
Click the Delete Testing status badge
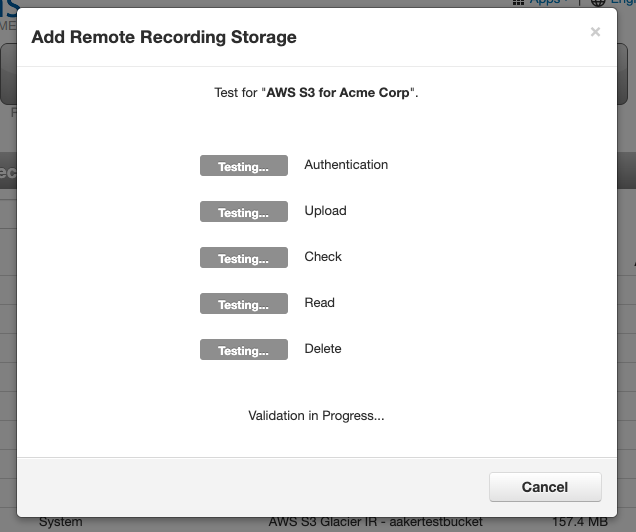pos(244,350)
